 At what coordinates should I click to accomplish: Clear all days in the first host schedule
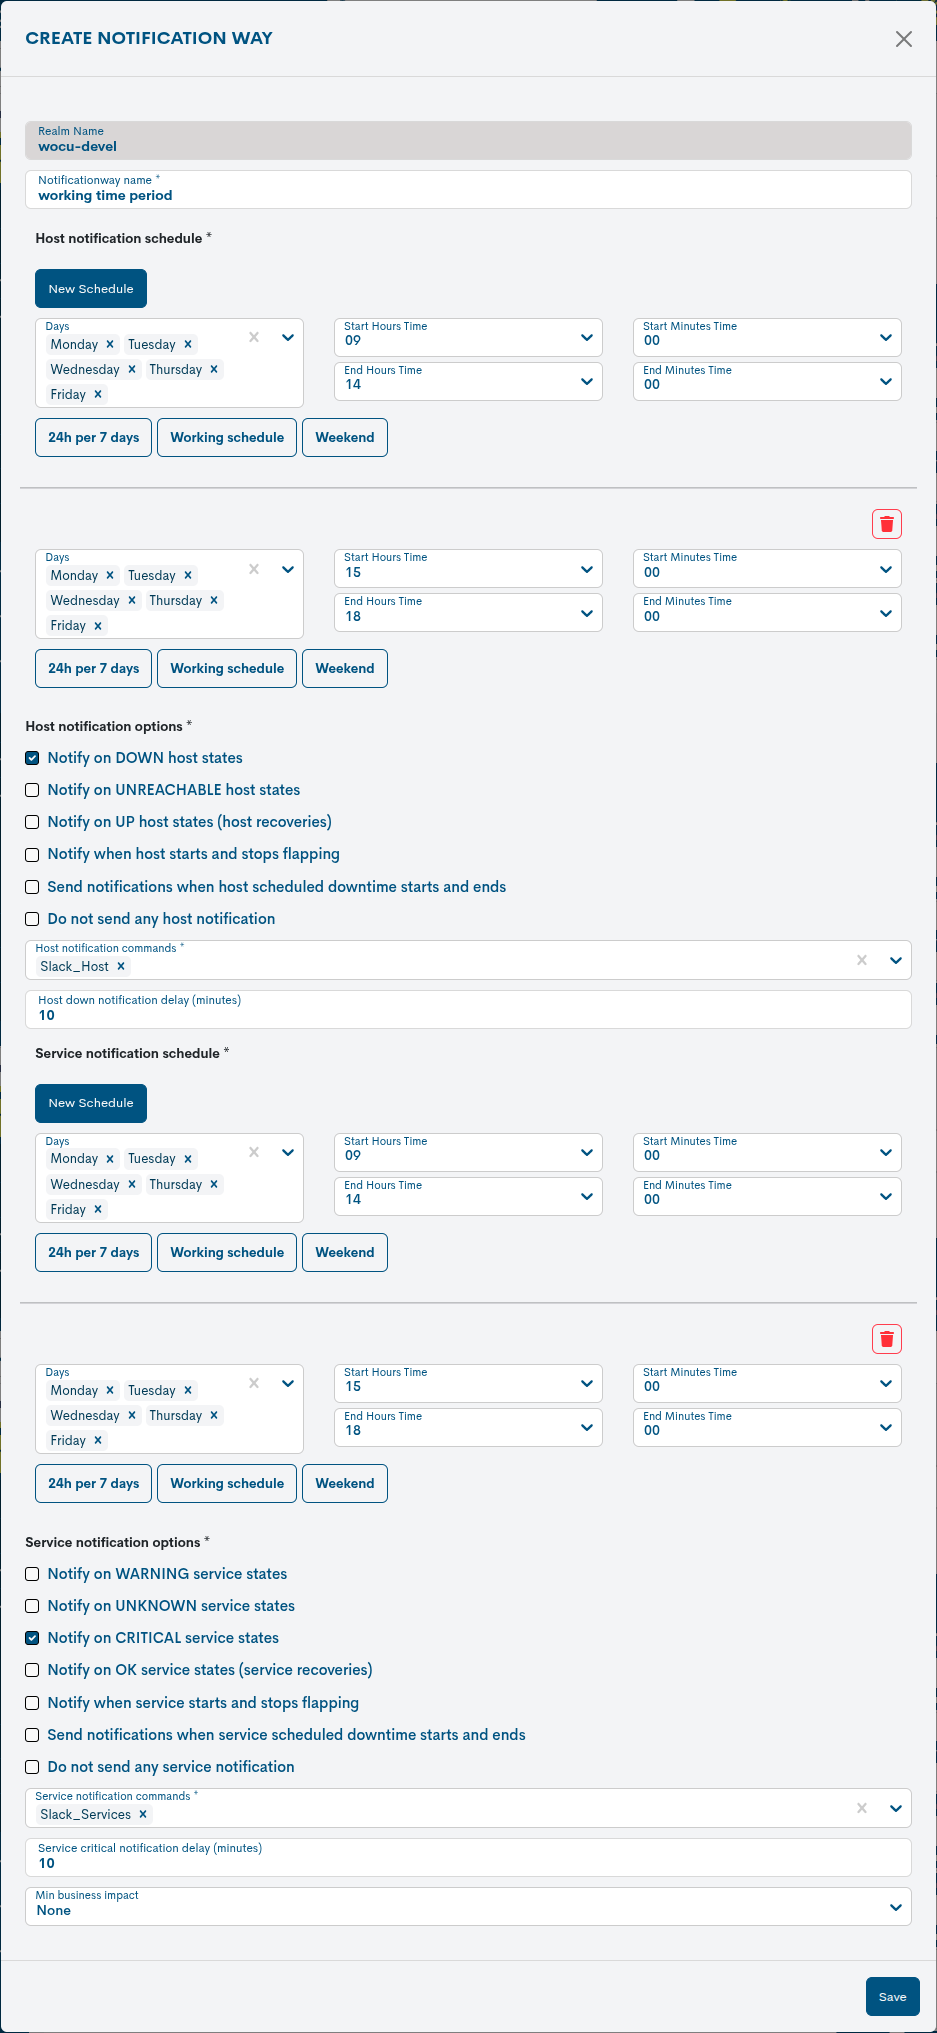[x=254, y=337]
